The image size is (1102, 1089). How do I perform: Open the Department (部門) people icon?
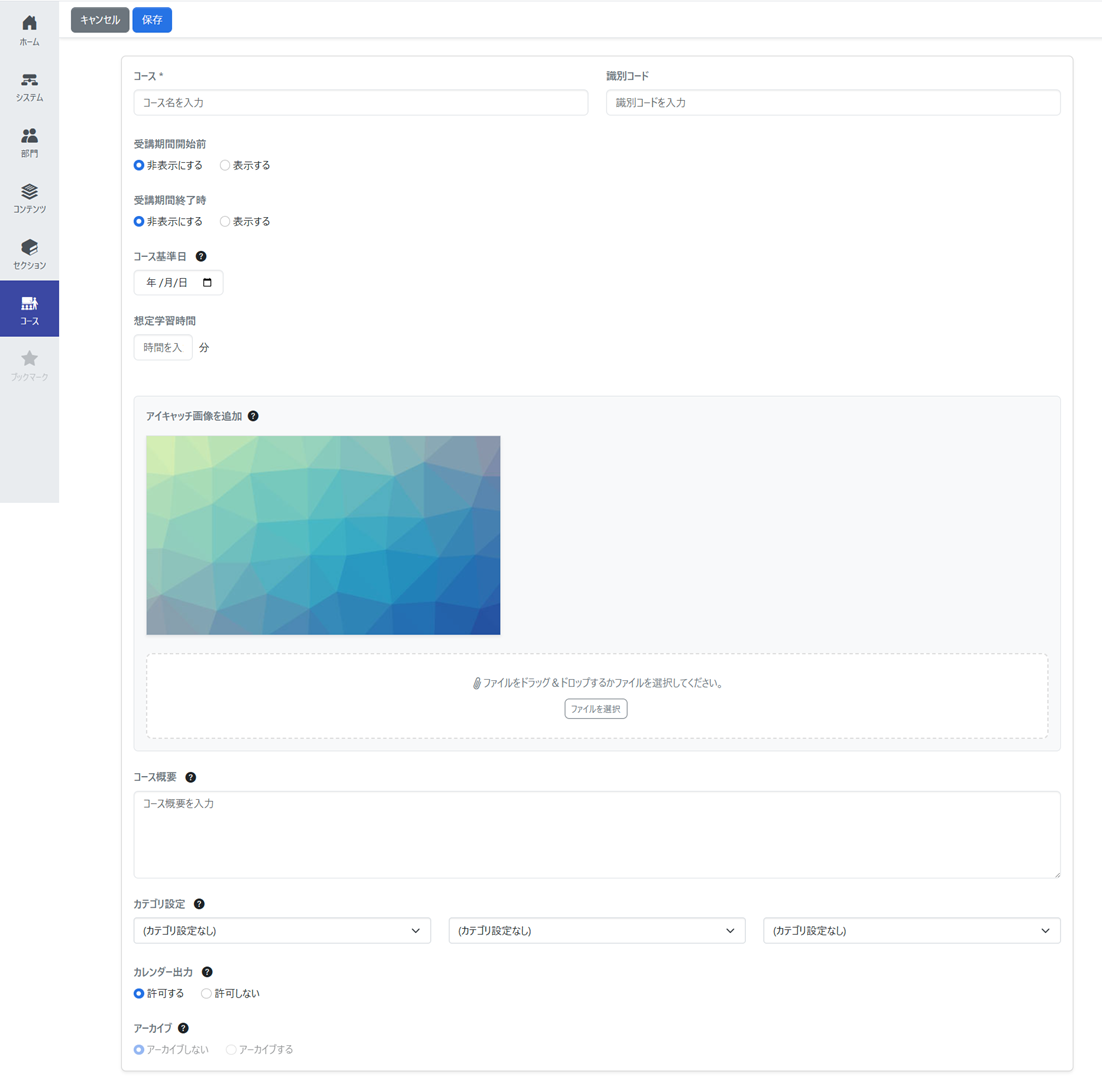pos(29,136)
